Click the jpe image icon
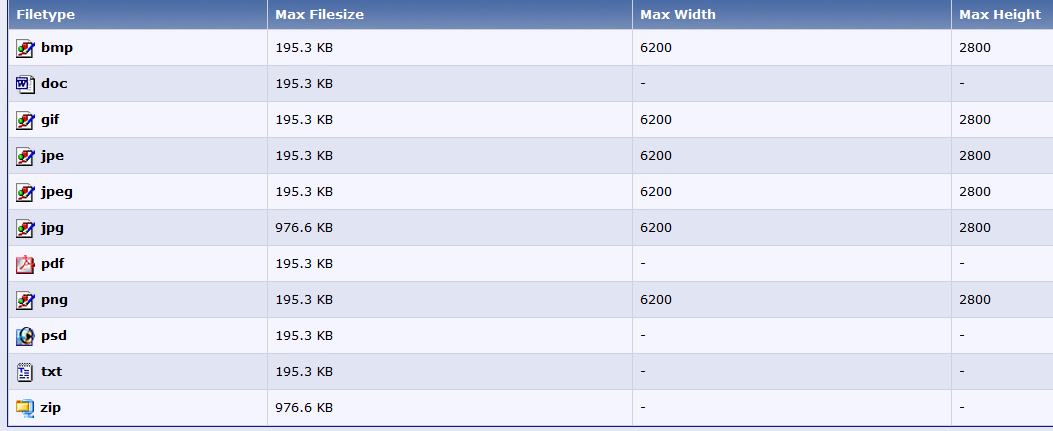 pyautogui.click(x=25, y=156)
